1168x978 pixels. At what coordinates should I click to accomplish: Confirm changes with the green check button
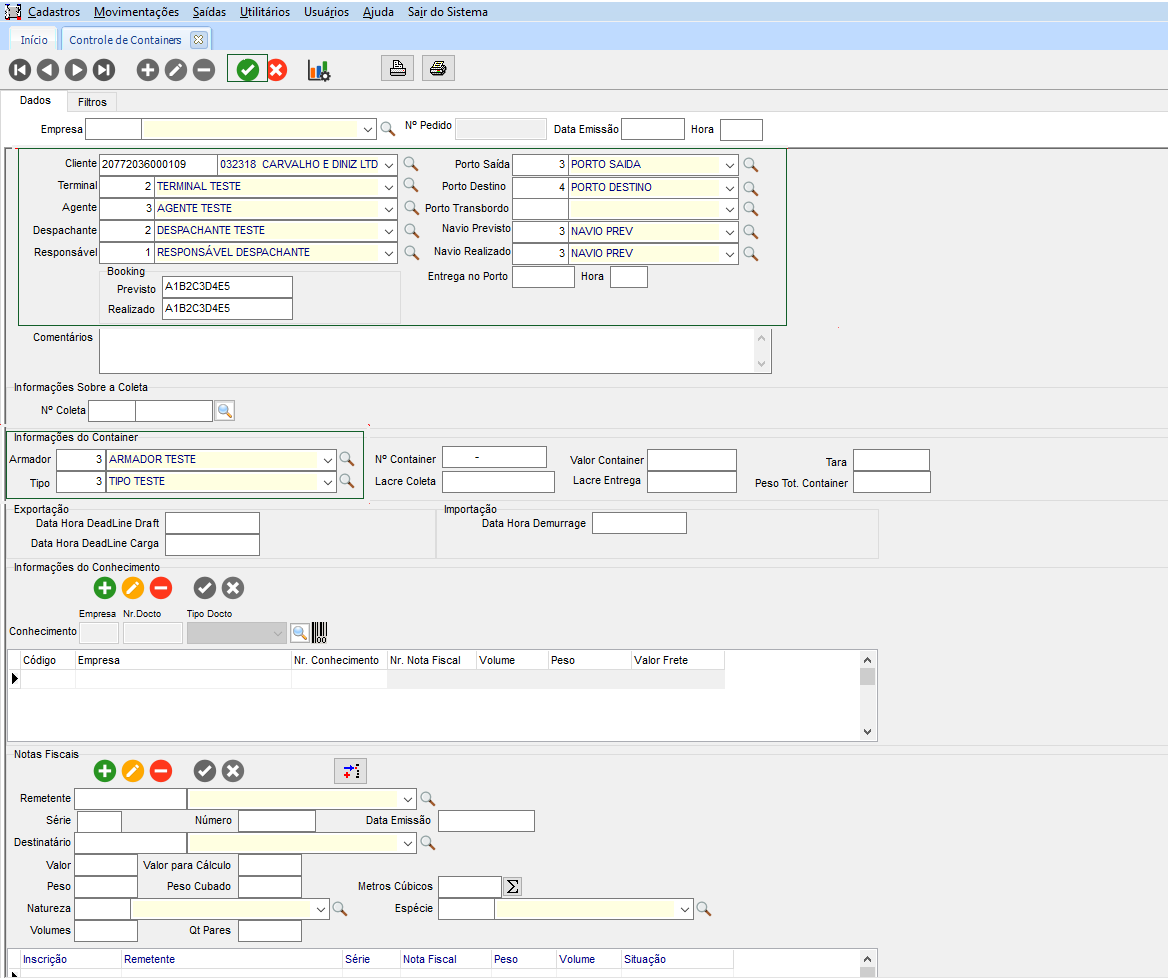pyautogui.click(x=248, y=70)
